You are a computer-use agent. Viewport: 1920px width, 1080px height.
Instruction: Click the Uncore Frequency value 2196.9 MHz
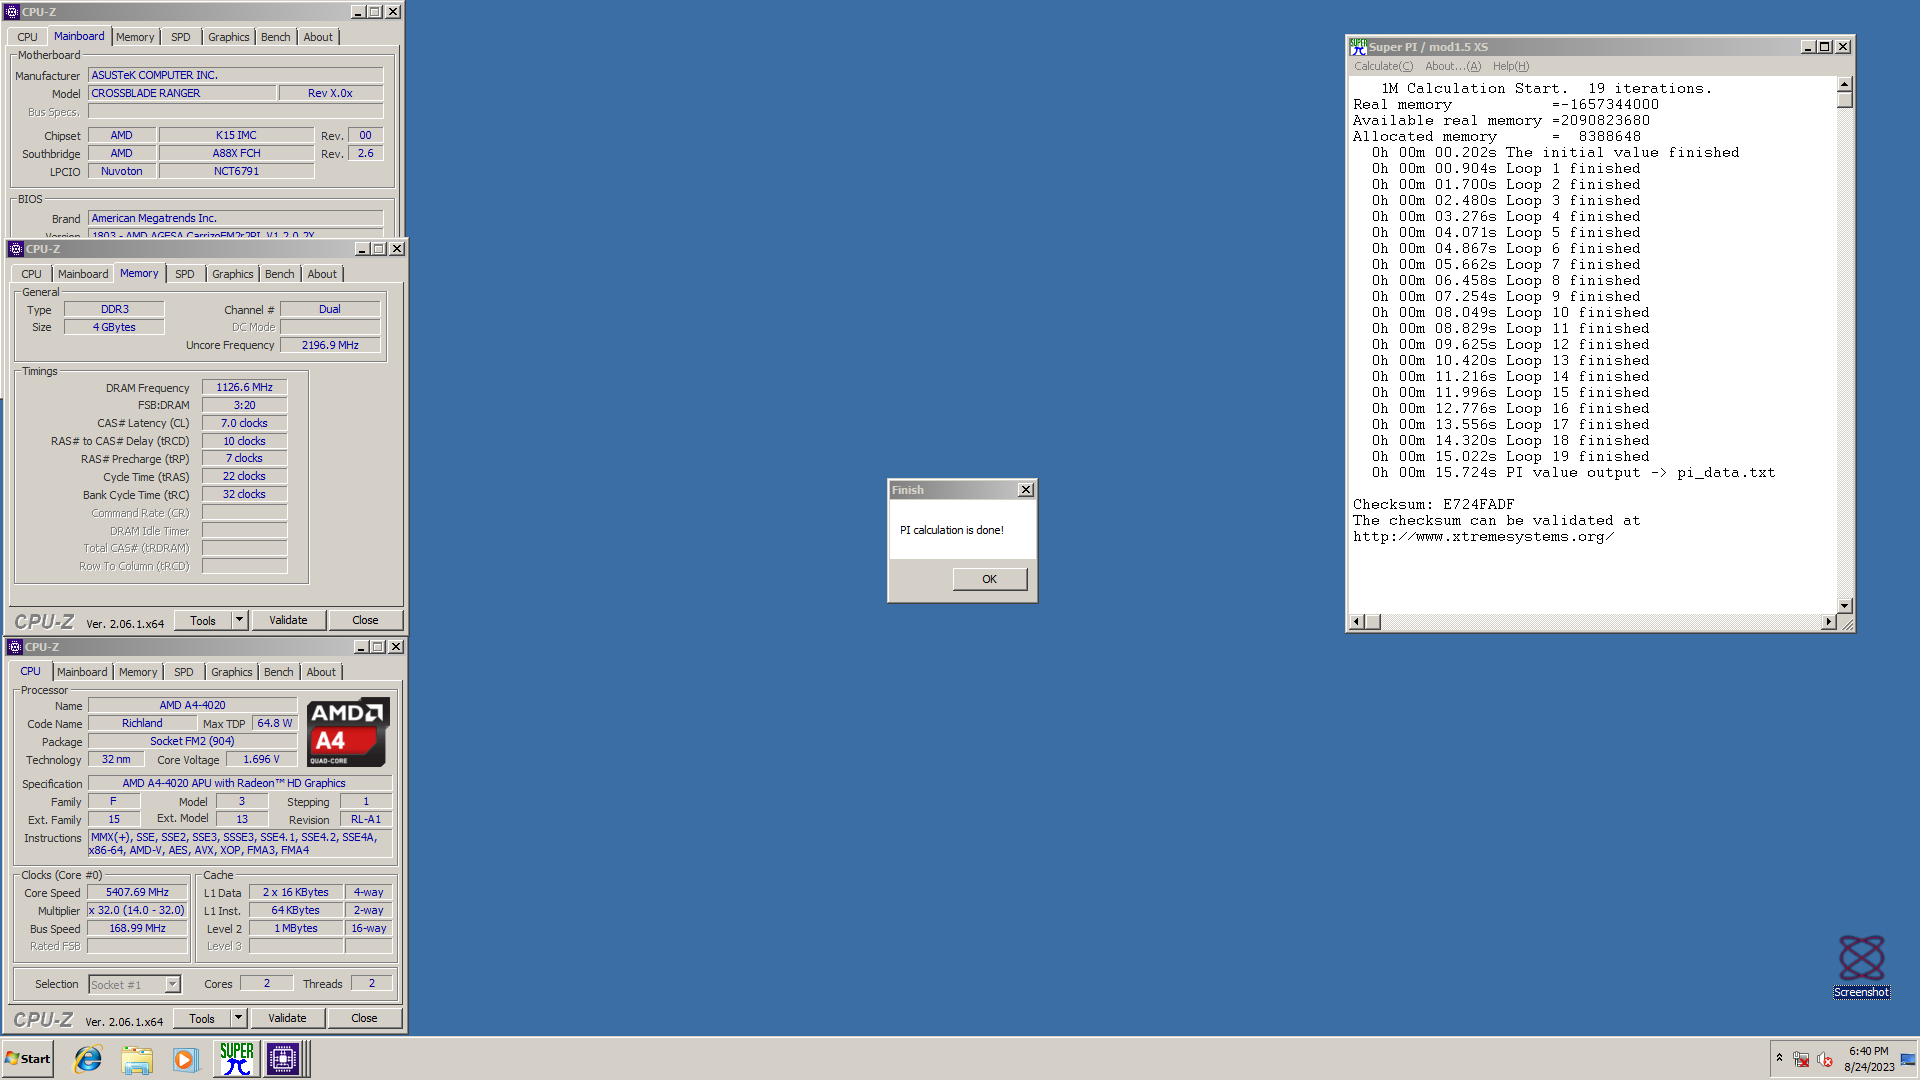330,345
